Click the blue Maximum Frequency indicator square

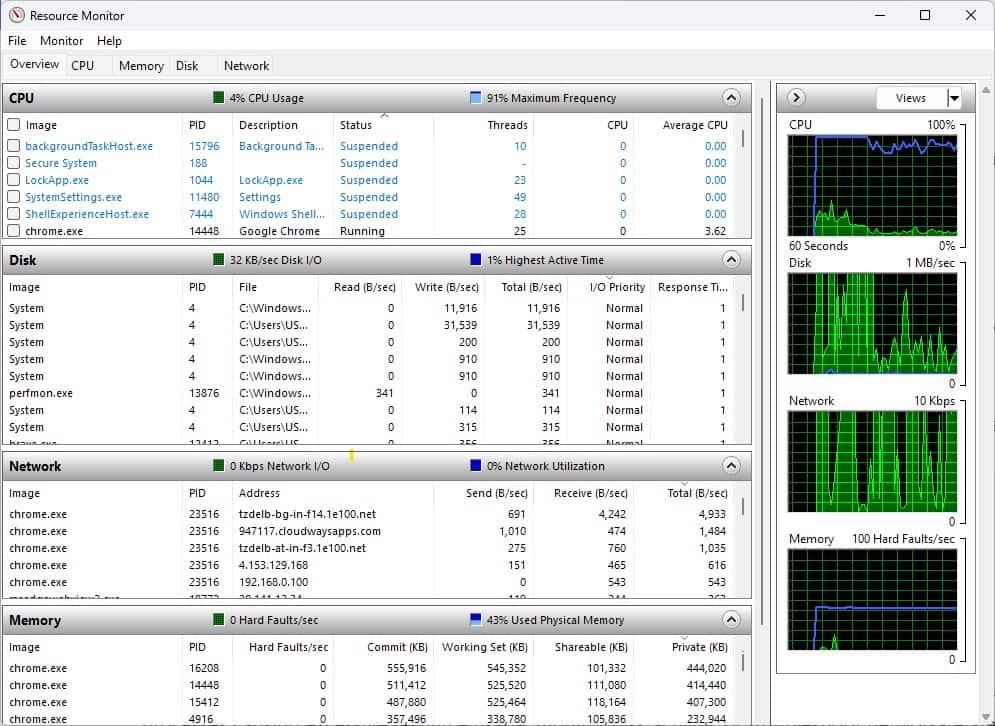pyautogui.click(x=475, y=98)
